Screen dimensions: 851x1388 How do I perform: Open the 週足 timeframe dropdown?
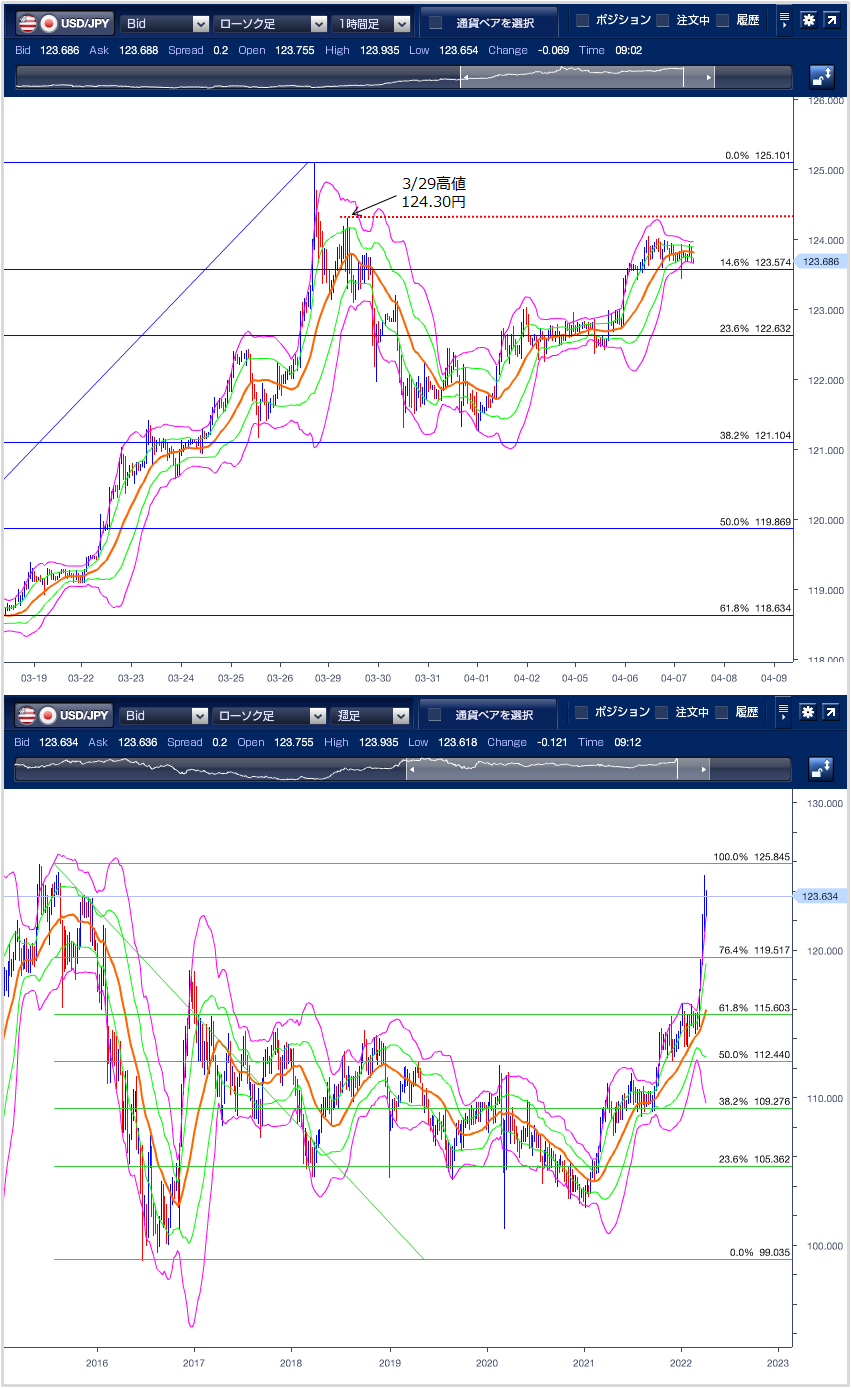click(x=371, y=716)
